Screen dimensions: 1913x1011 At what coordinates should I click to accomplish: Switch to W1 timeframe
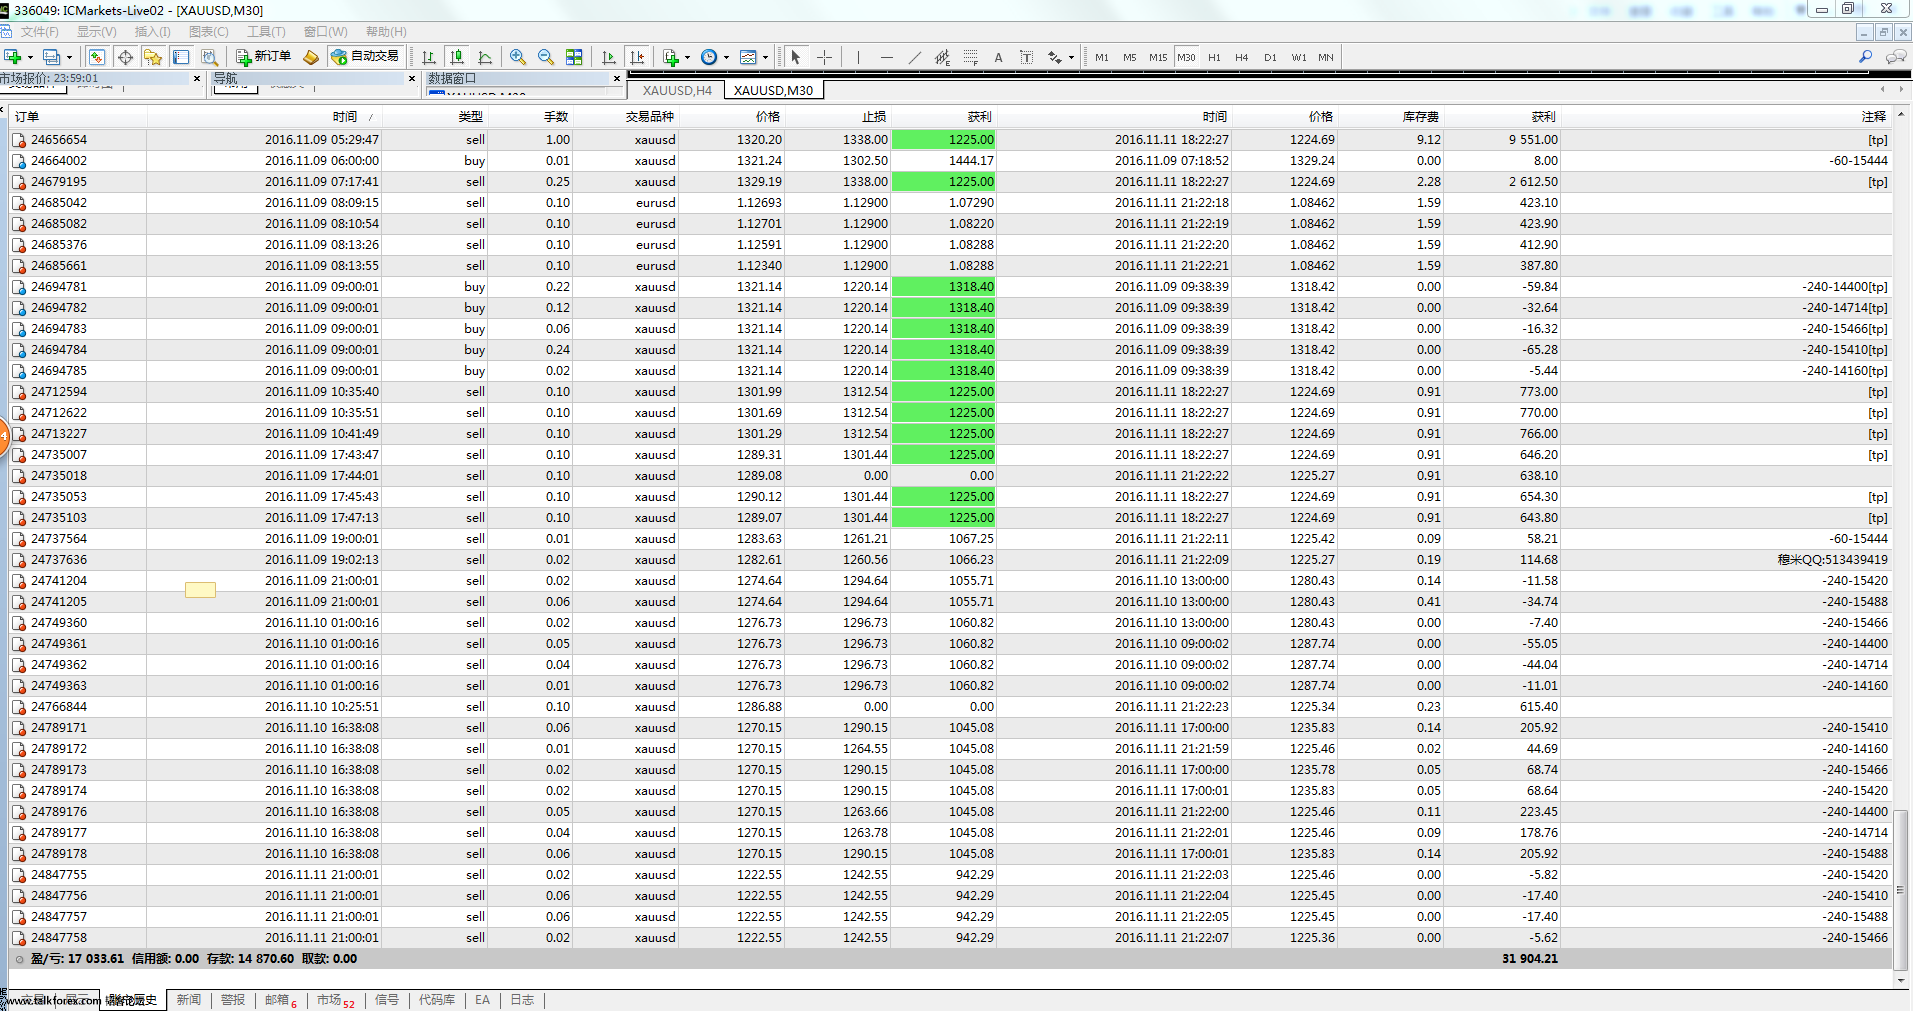coord(1298,57)
